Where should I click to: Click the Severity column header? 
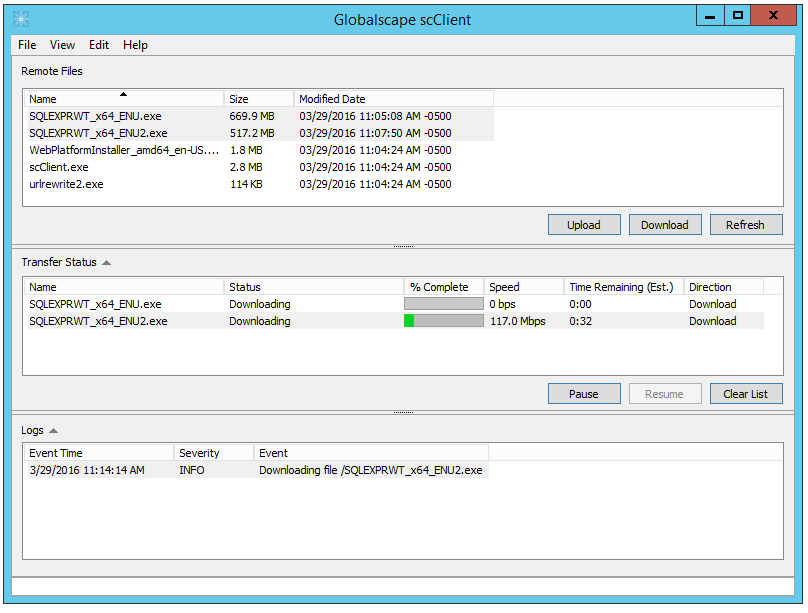point(214,453)
